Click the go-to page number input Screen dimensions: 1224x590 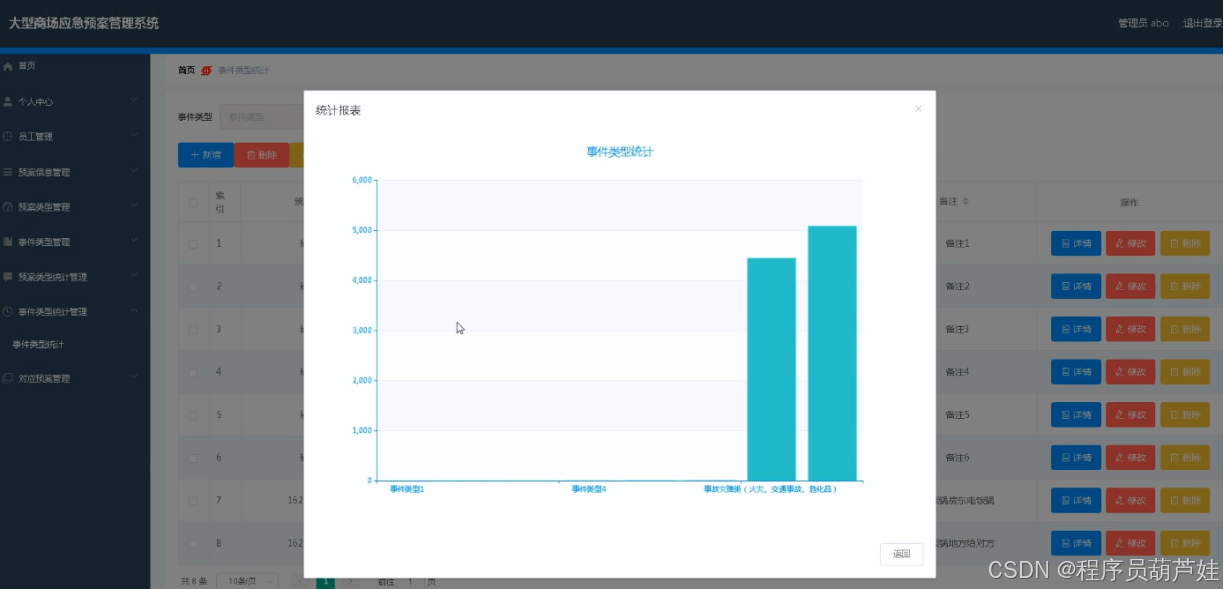[x=409, y=581]
